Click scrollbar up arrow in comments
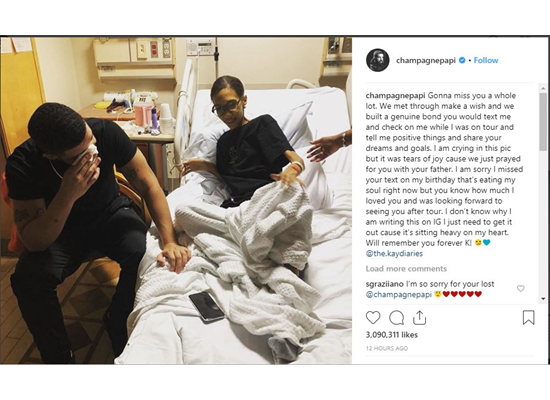Screen dimensions: 550x400 [543, 88]
